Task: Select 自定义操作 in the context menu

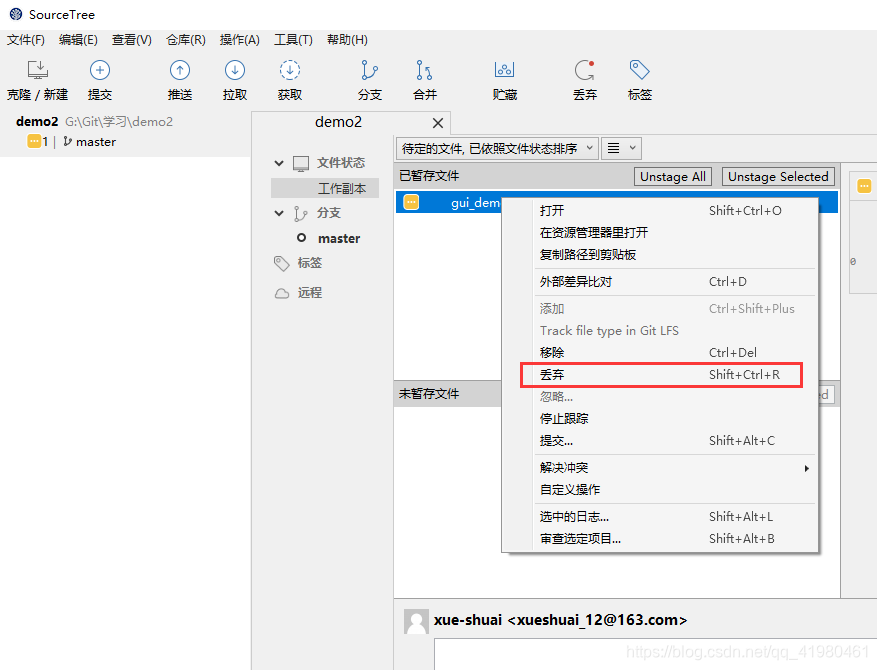Action: coord(660,490)
